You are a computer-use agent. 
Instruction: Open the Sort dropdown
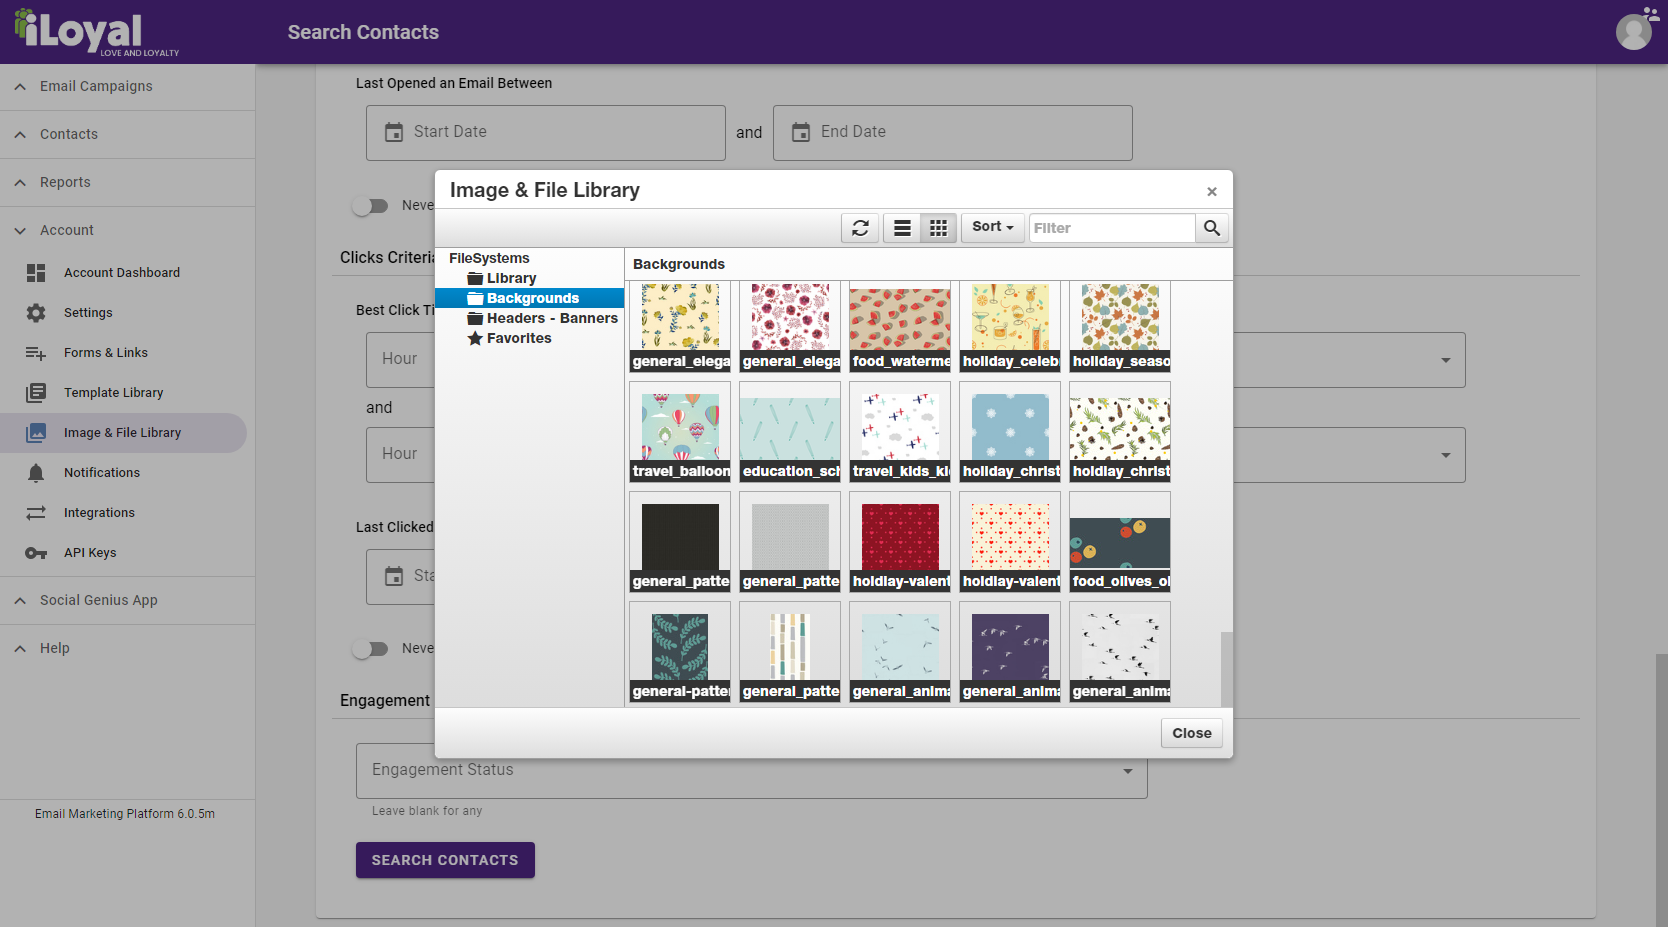click(x=992, y=227)
